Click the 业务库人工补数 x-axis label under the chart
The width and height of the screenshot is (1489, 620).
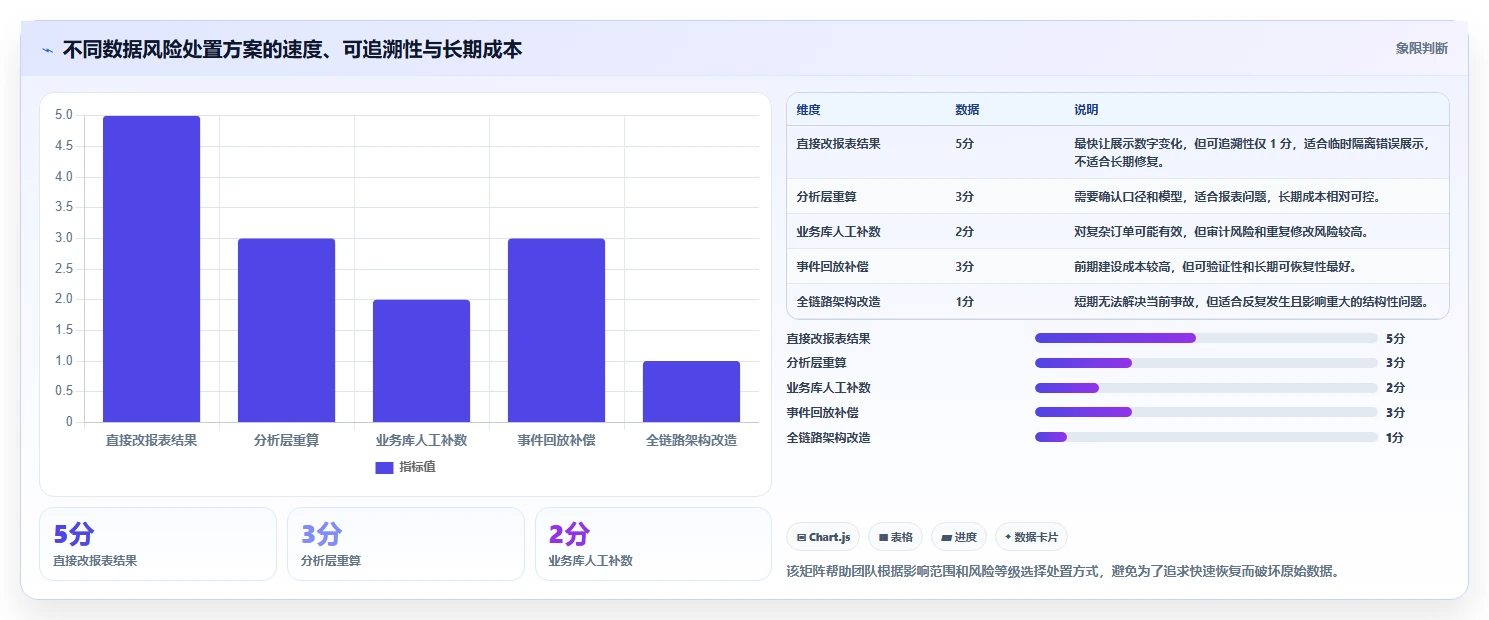tap(421, 440)
